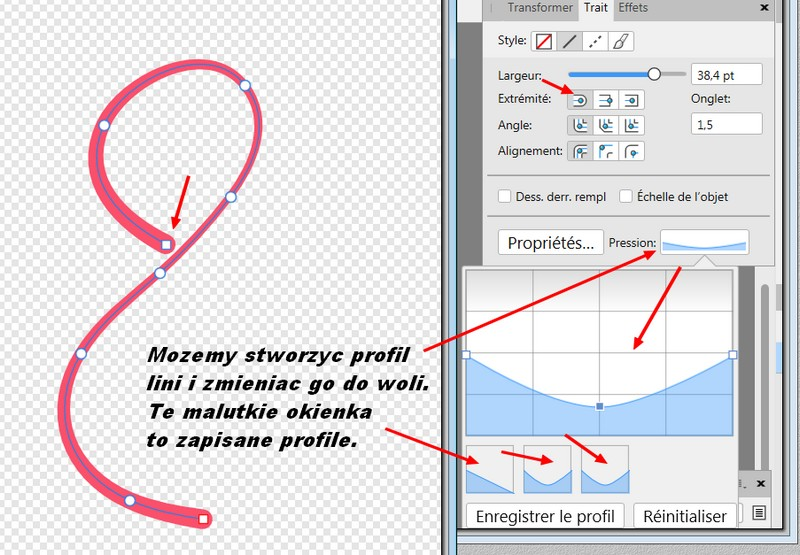Close the Trait panel group
Screen dimensions: 800x555
[x=764, y=8]
